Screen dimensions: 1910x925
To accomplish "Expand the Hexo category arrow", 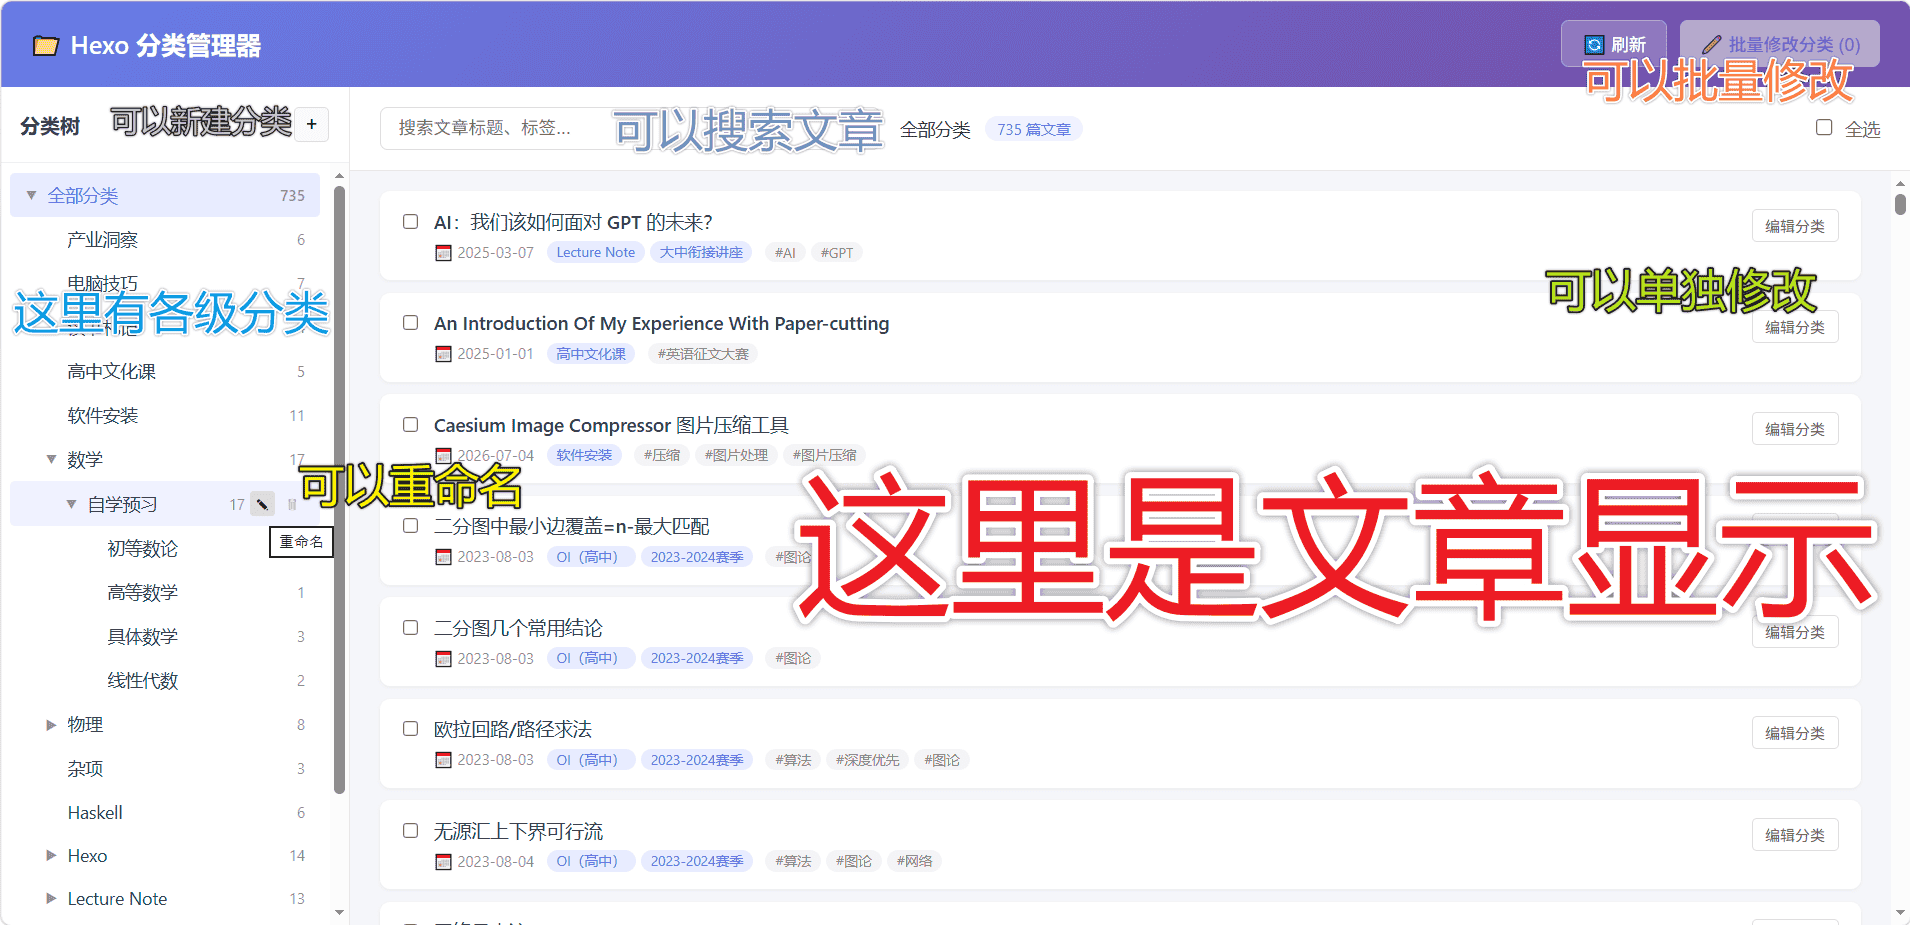I will [51, 855].
